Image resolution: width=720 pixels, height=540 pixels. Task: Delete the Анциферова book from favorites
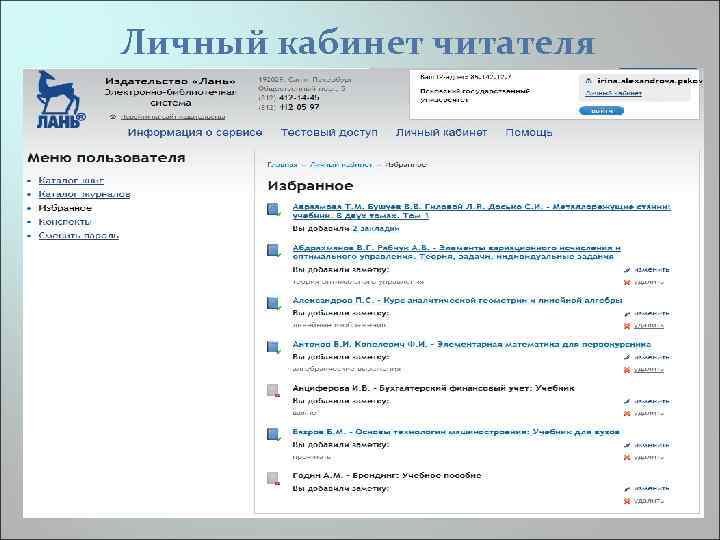644,413
